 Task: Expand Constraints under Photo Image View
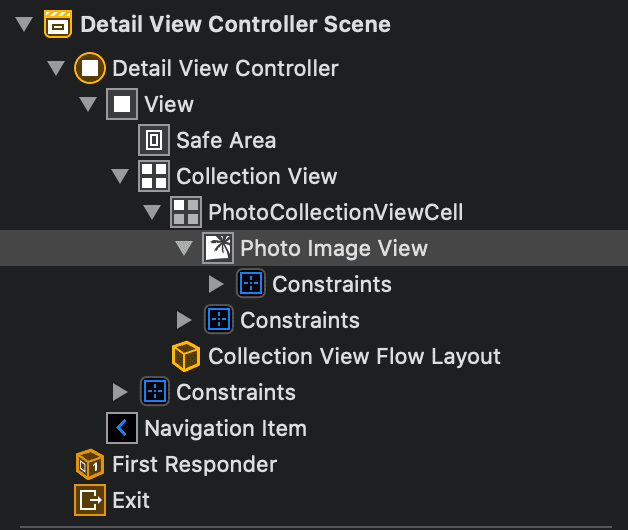[216, 284]
